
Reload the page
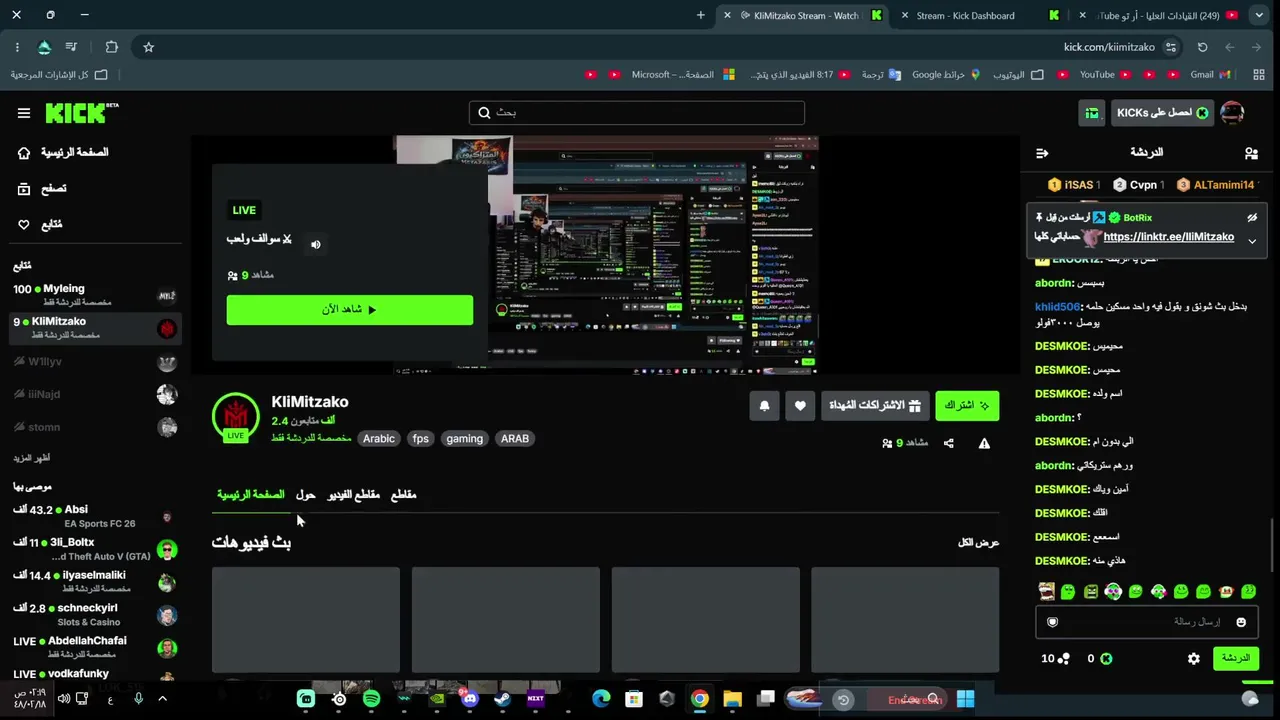[x=1203, y=47]
